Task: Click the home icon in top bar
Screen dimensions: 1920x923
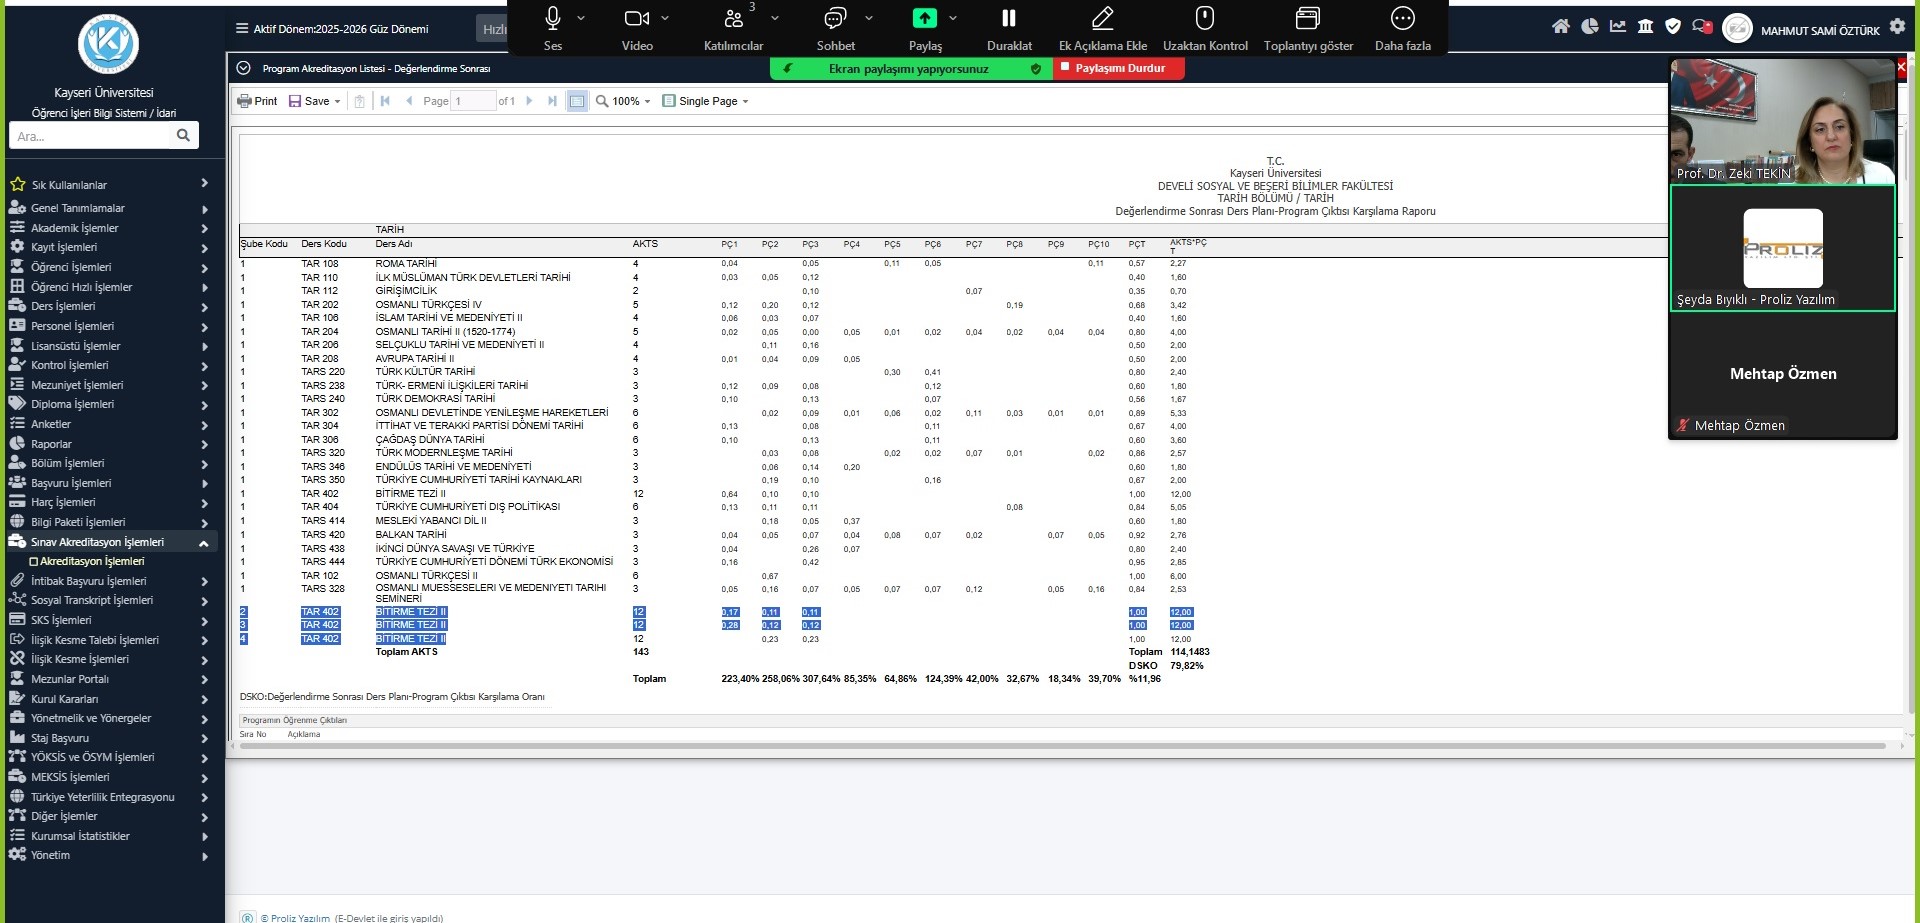Action: [x=1560, y=27]
